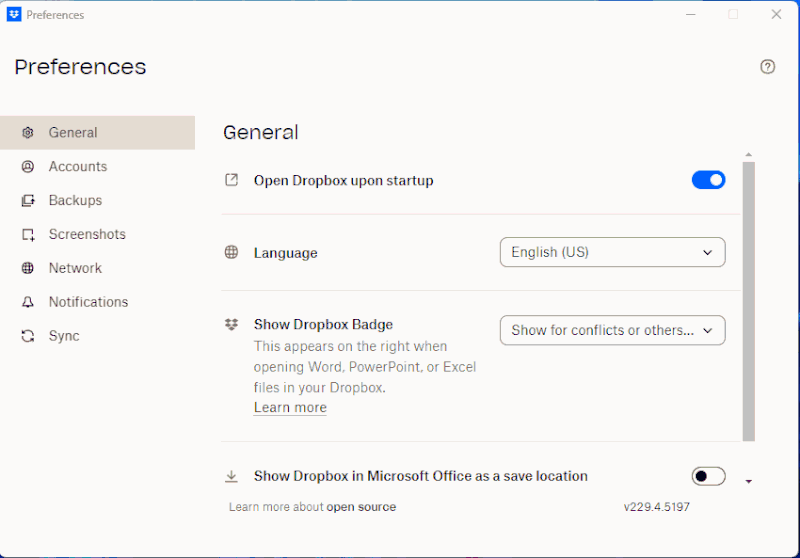Go to the Sync settings section
Screen dimensions: 800x558
pyautogui.click(x=64, y=336)
